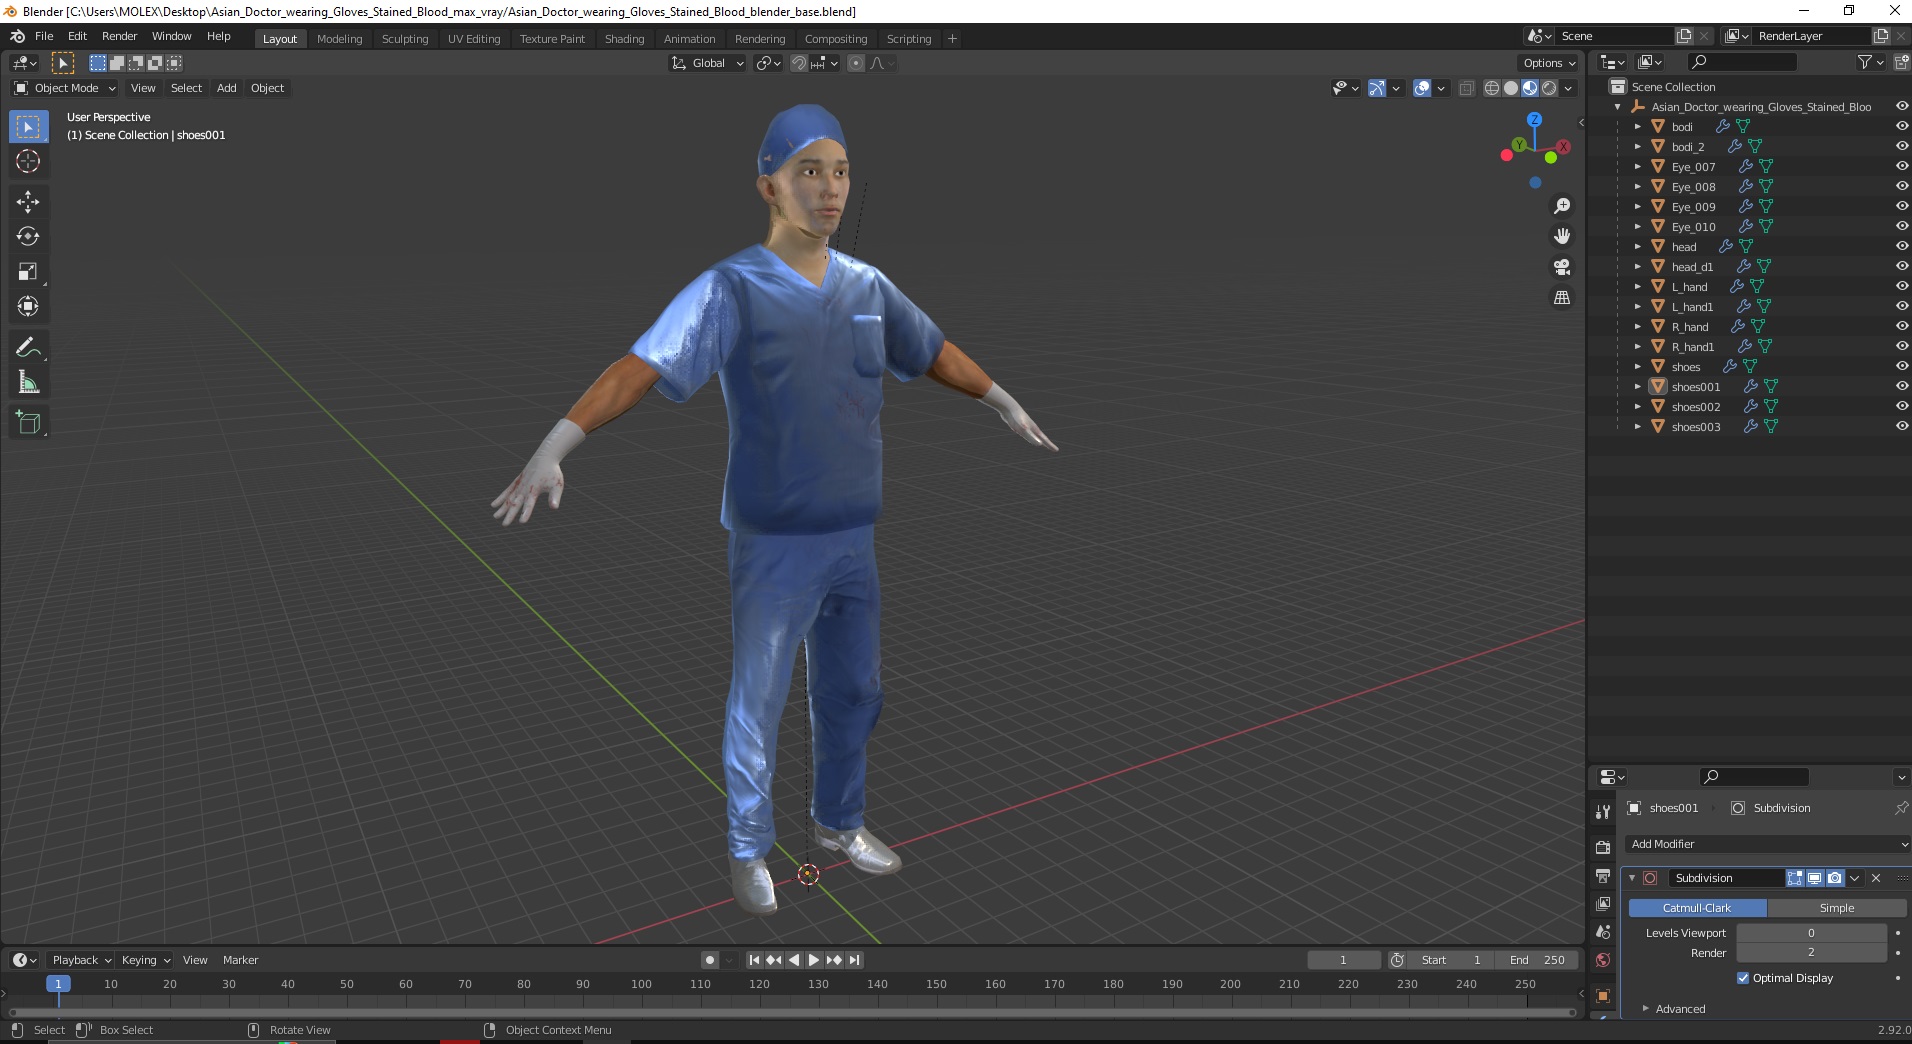The image size is (1912, 1044).
Task: Open the Output properties tab
Action: (x=1603, y=876)
